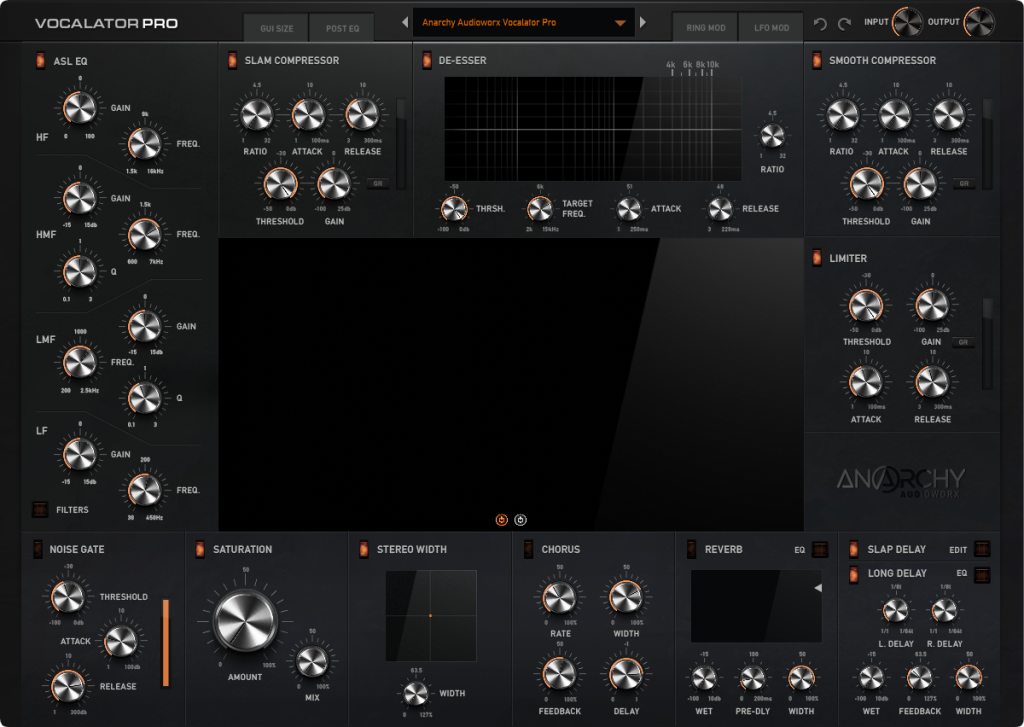This screenshot has height=727, width=1024.
Task: Toggle the SLAP DELAY power switch
Action: (853, 549)
